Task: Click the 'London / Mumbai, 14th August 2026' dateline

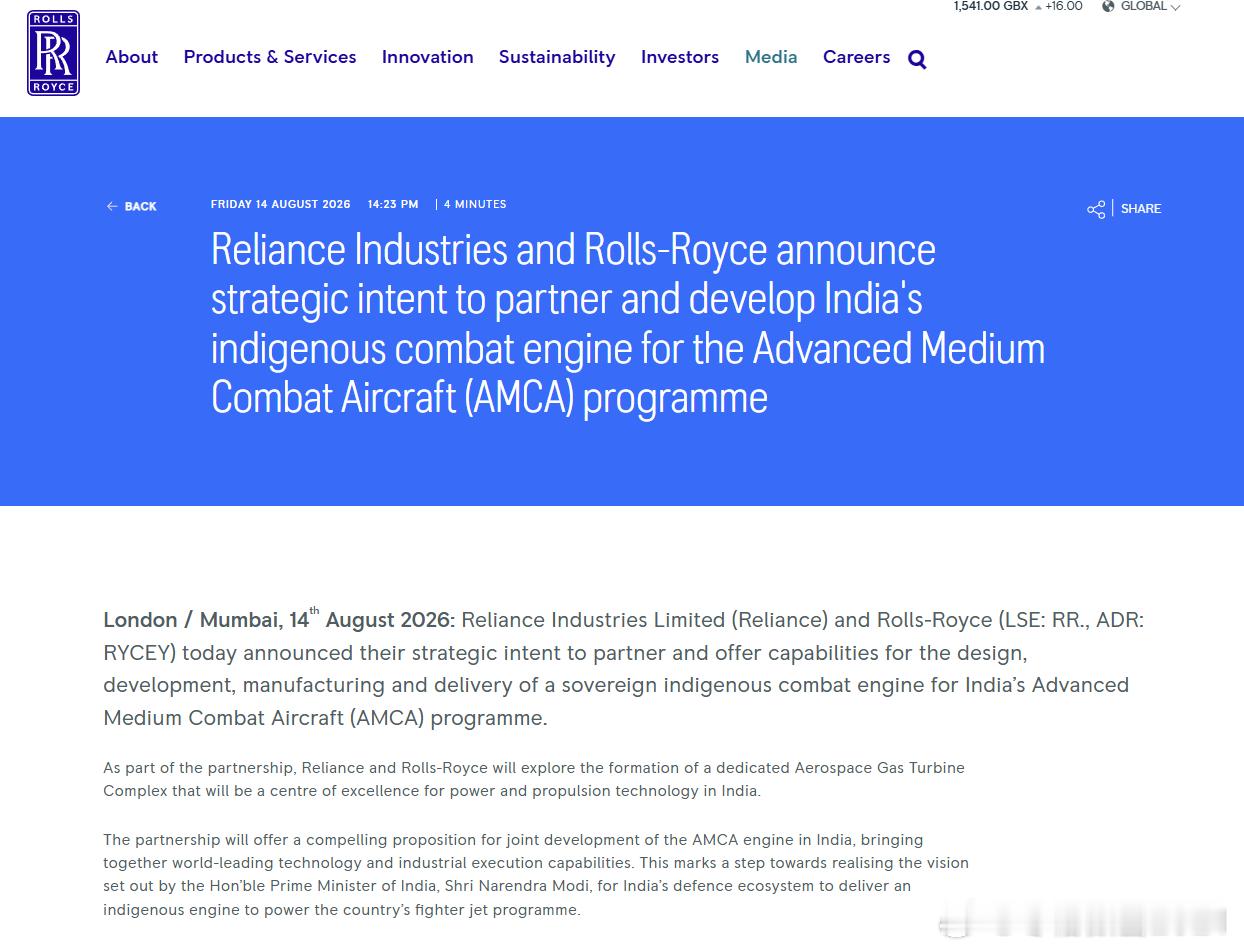Action: pyautogui.click(x=279, y=619)
